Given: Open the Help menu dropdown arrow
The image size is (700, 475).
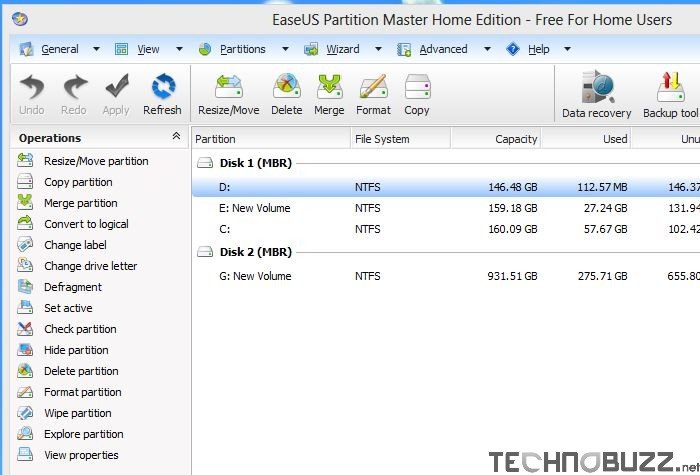Looking at the screenshot, I should coord(567,49).
